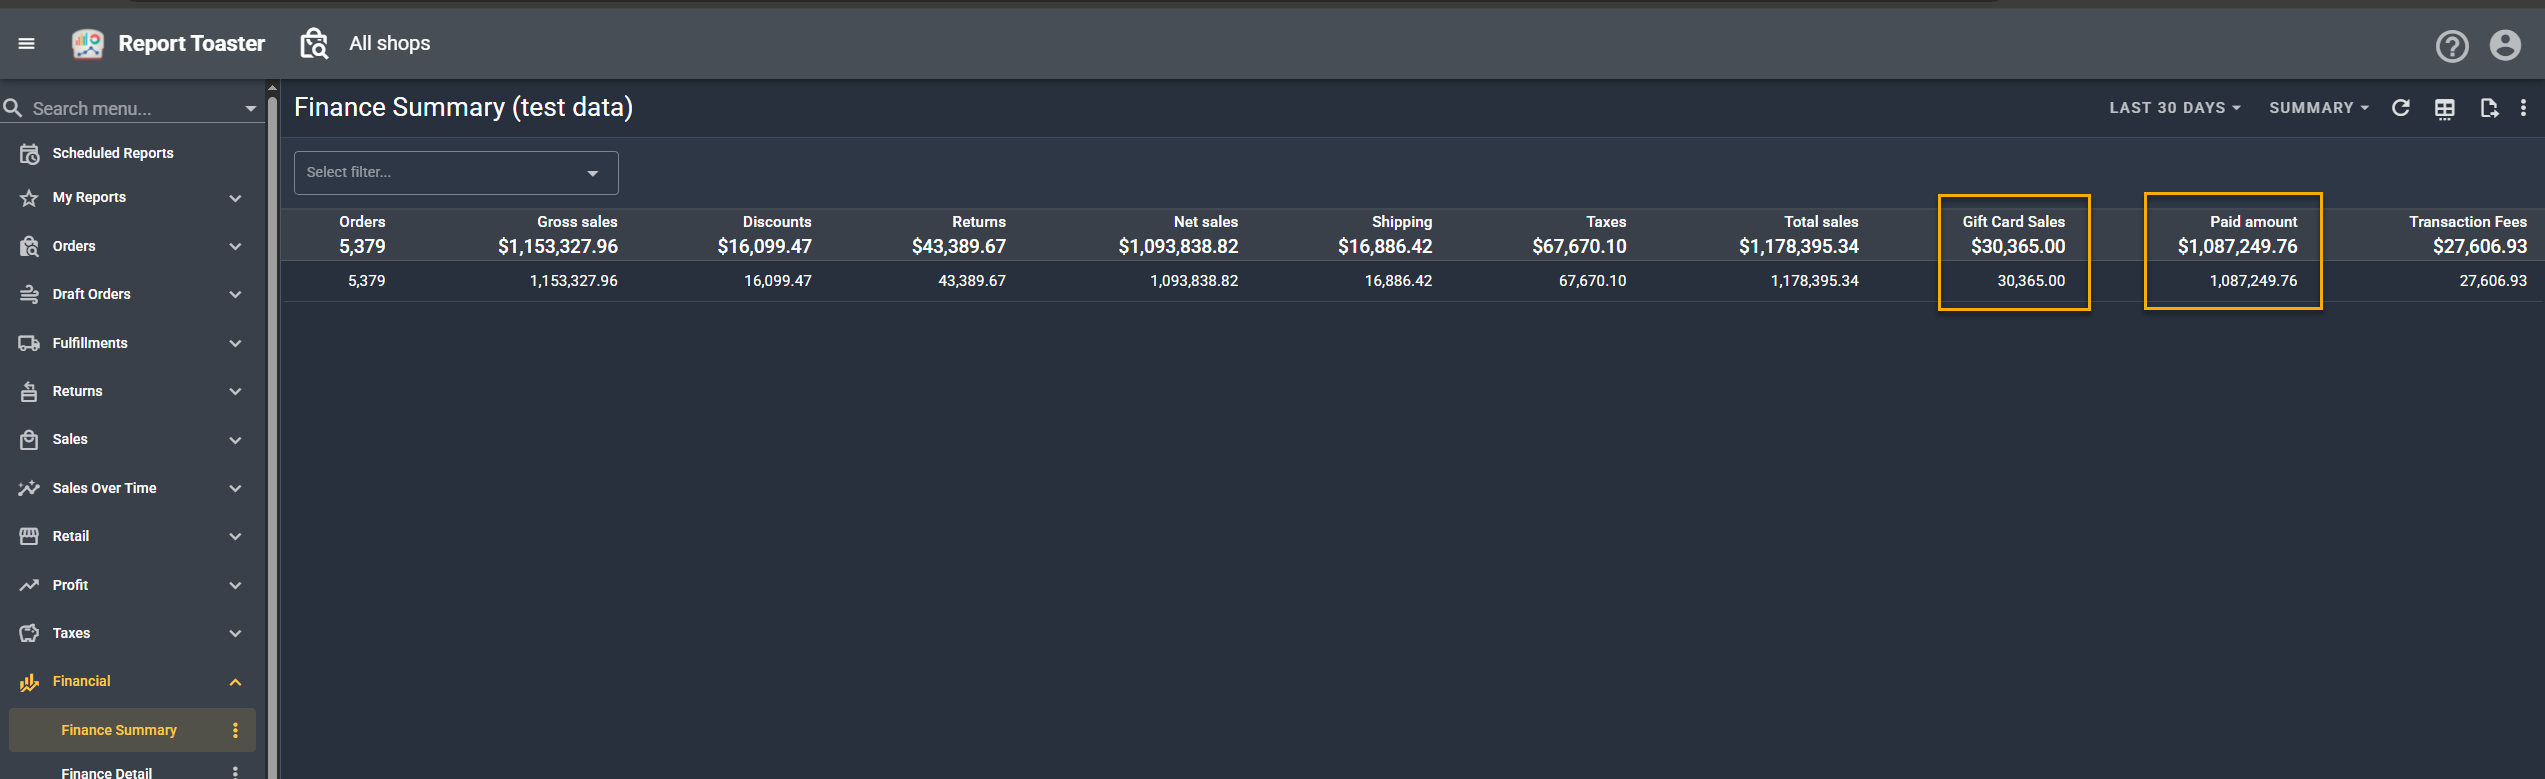2545x779 pixels.
Task: Refresh the Finance Summary report
Action: pos(2400,108)
